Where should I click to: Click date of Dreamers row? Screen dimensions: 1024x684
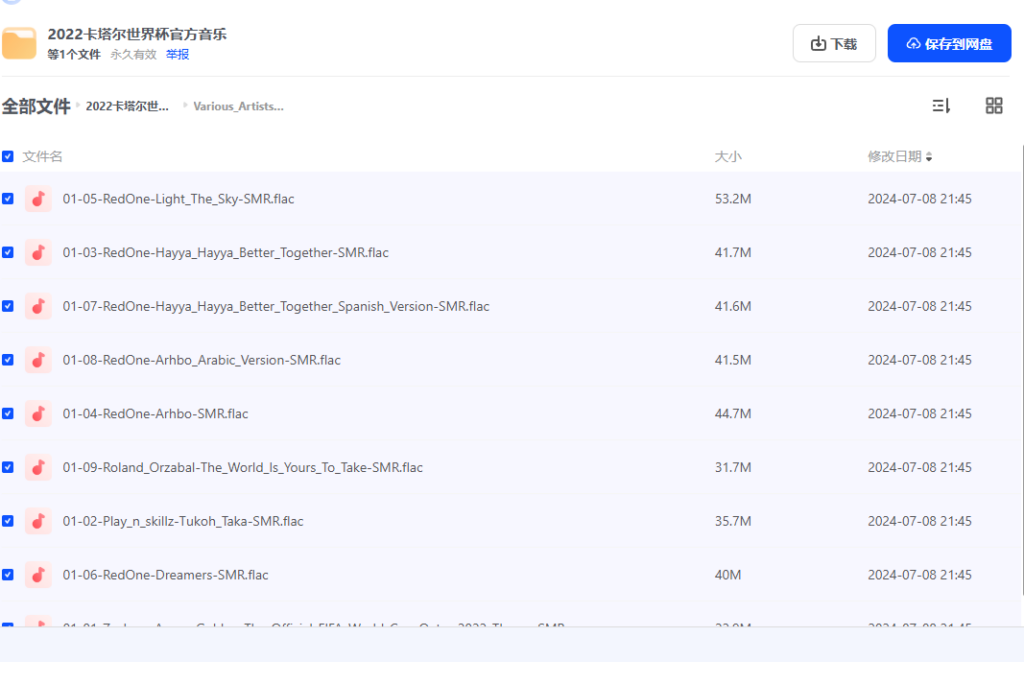(920, 575)
